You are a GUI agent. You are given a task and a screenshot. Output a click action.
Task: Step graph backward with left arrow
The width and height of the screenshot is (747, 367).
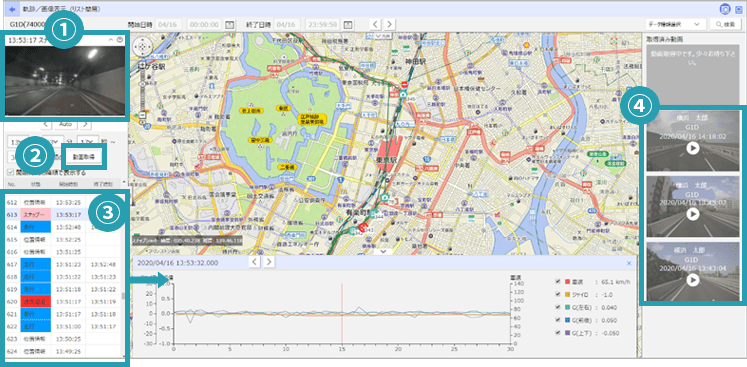(x=255, y=262)
